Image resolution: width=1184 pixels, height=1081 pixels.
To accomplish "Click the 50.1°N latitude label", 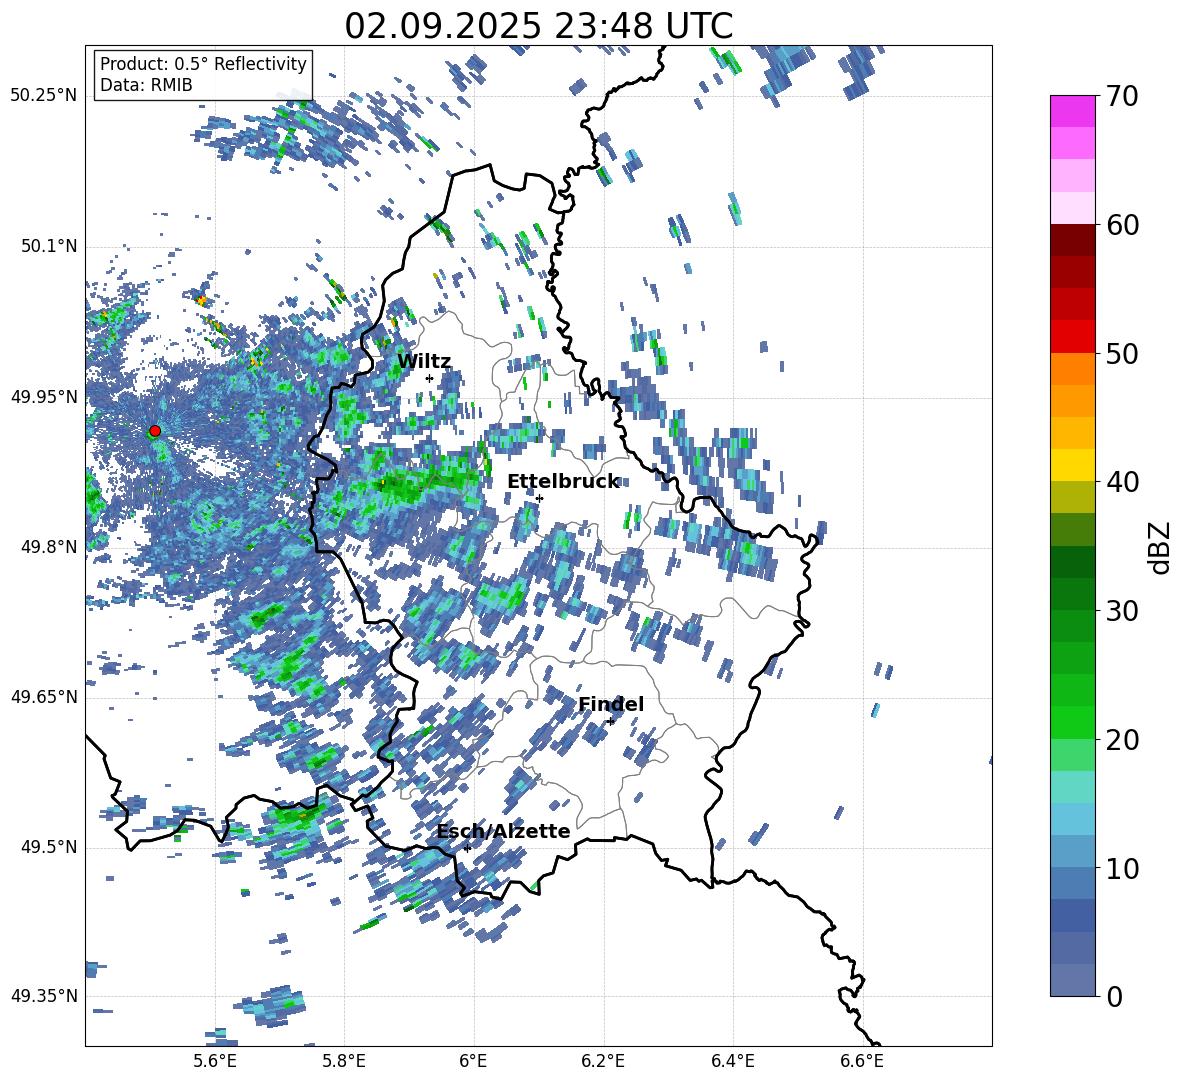I will point(49,247).
